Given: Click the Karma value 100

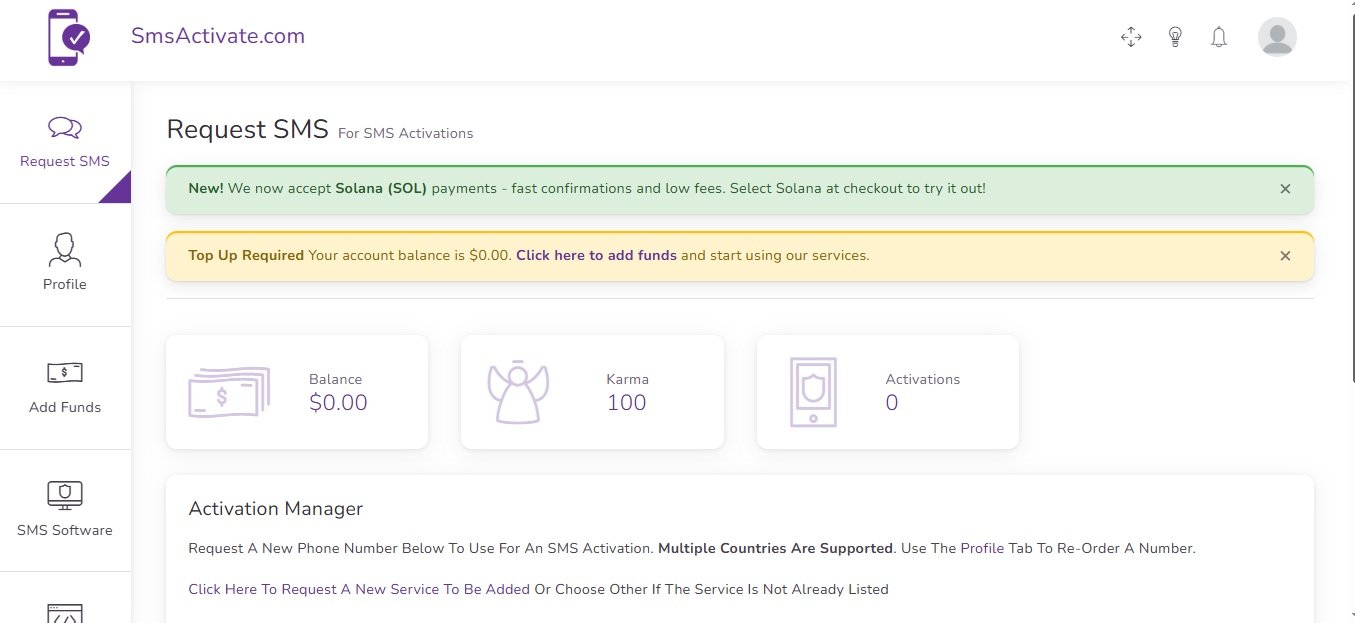Looking at the screenshot, I should pyautogui.click(x=626, y=403).
